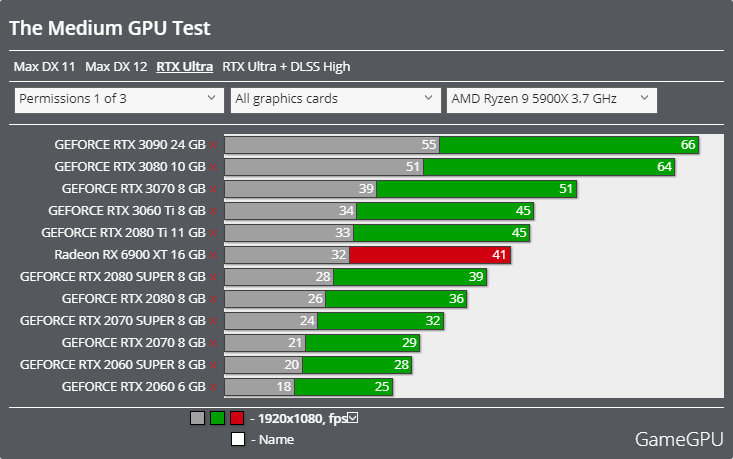Expand the All graphics cards dropdown

point(336,100)
